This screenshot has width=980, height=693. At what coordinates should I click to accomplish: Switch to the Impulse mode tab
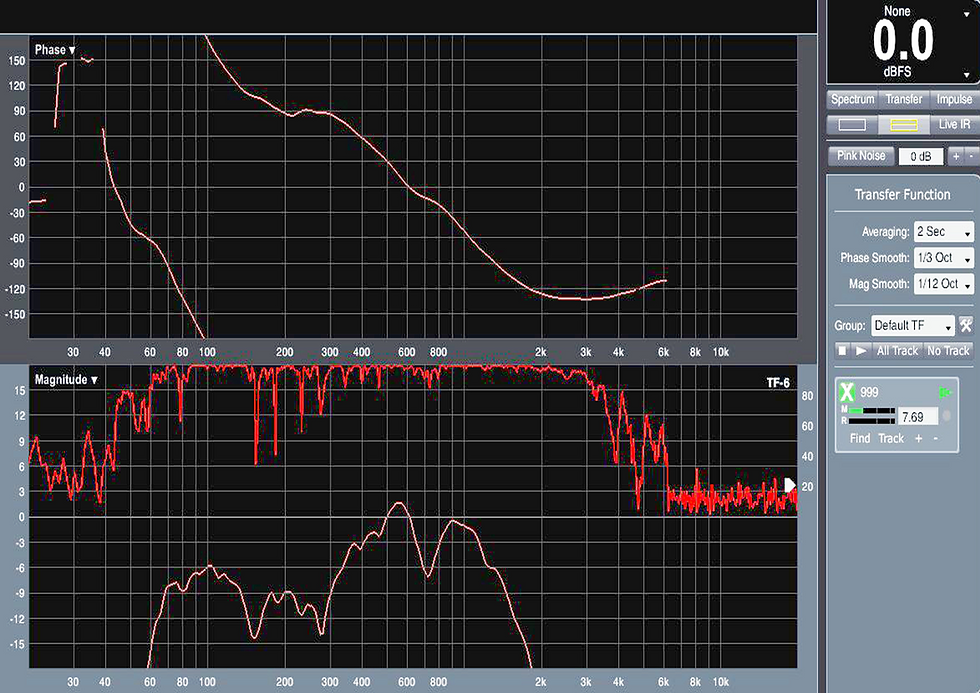tap(954, 99)
